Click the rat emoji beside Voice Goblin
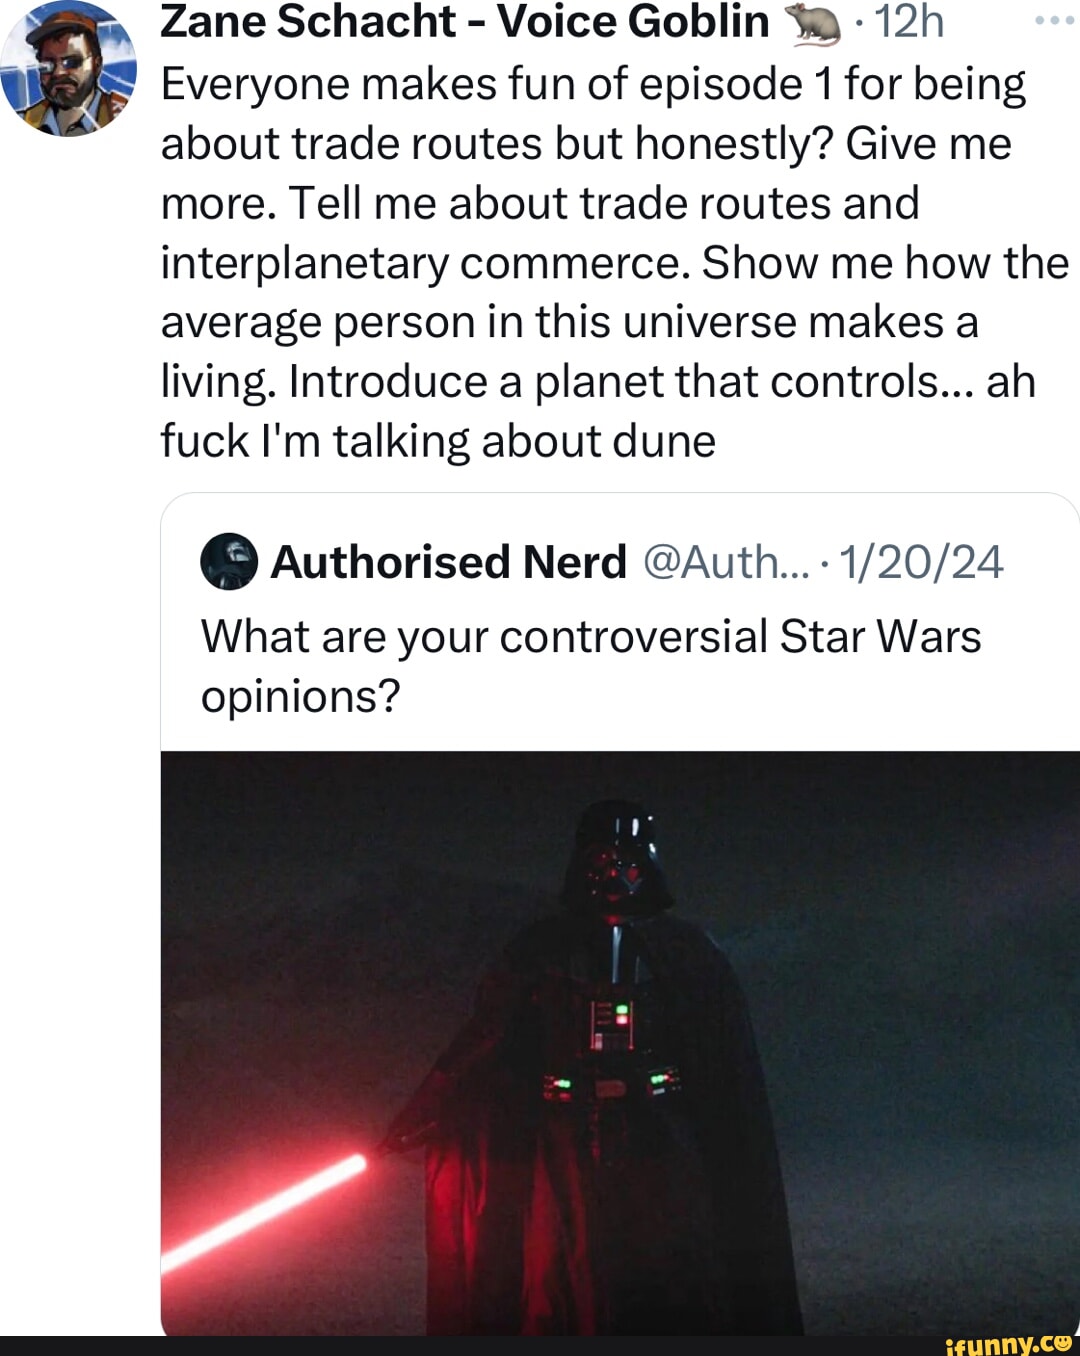This screenshot has height=1356, width=1080. tap(814, 24)
